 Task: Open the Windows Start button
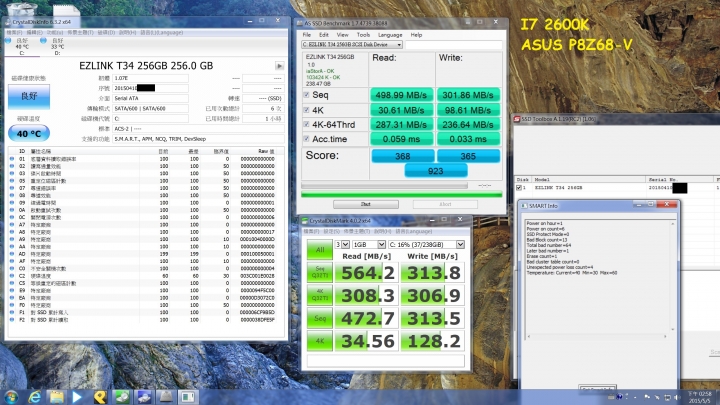11,397
